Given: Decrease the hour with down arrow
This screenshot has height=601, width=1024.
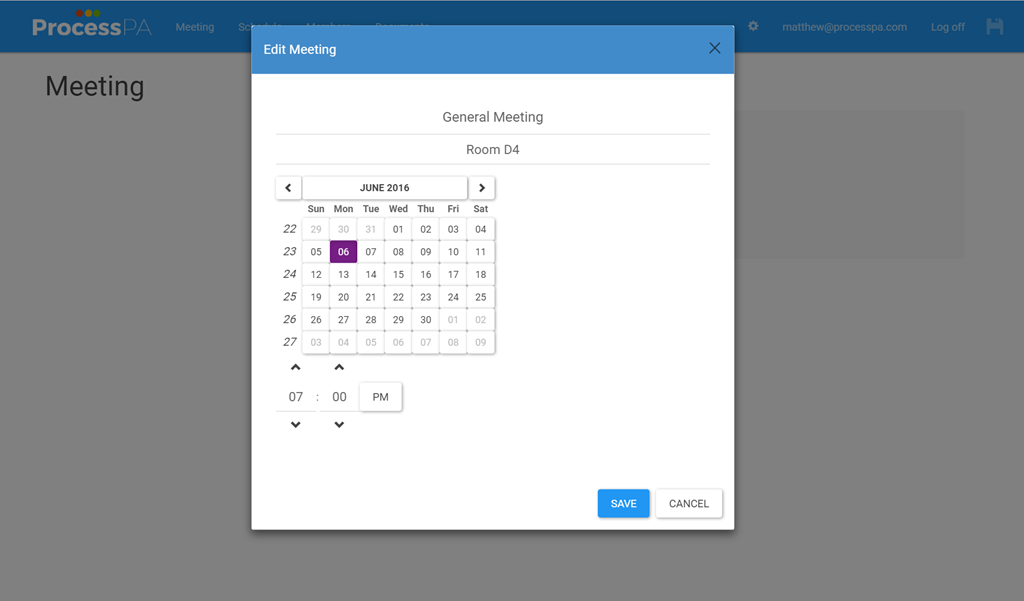Looking at the screenshot, I should 295,425.
